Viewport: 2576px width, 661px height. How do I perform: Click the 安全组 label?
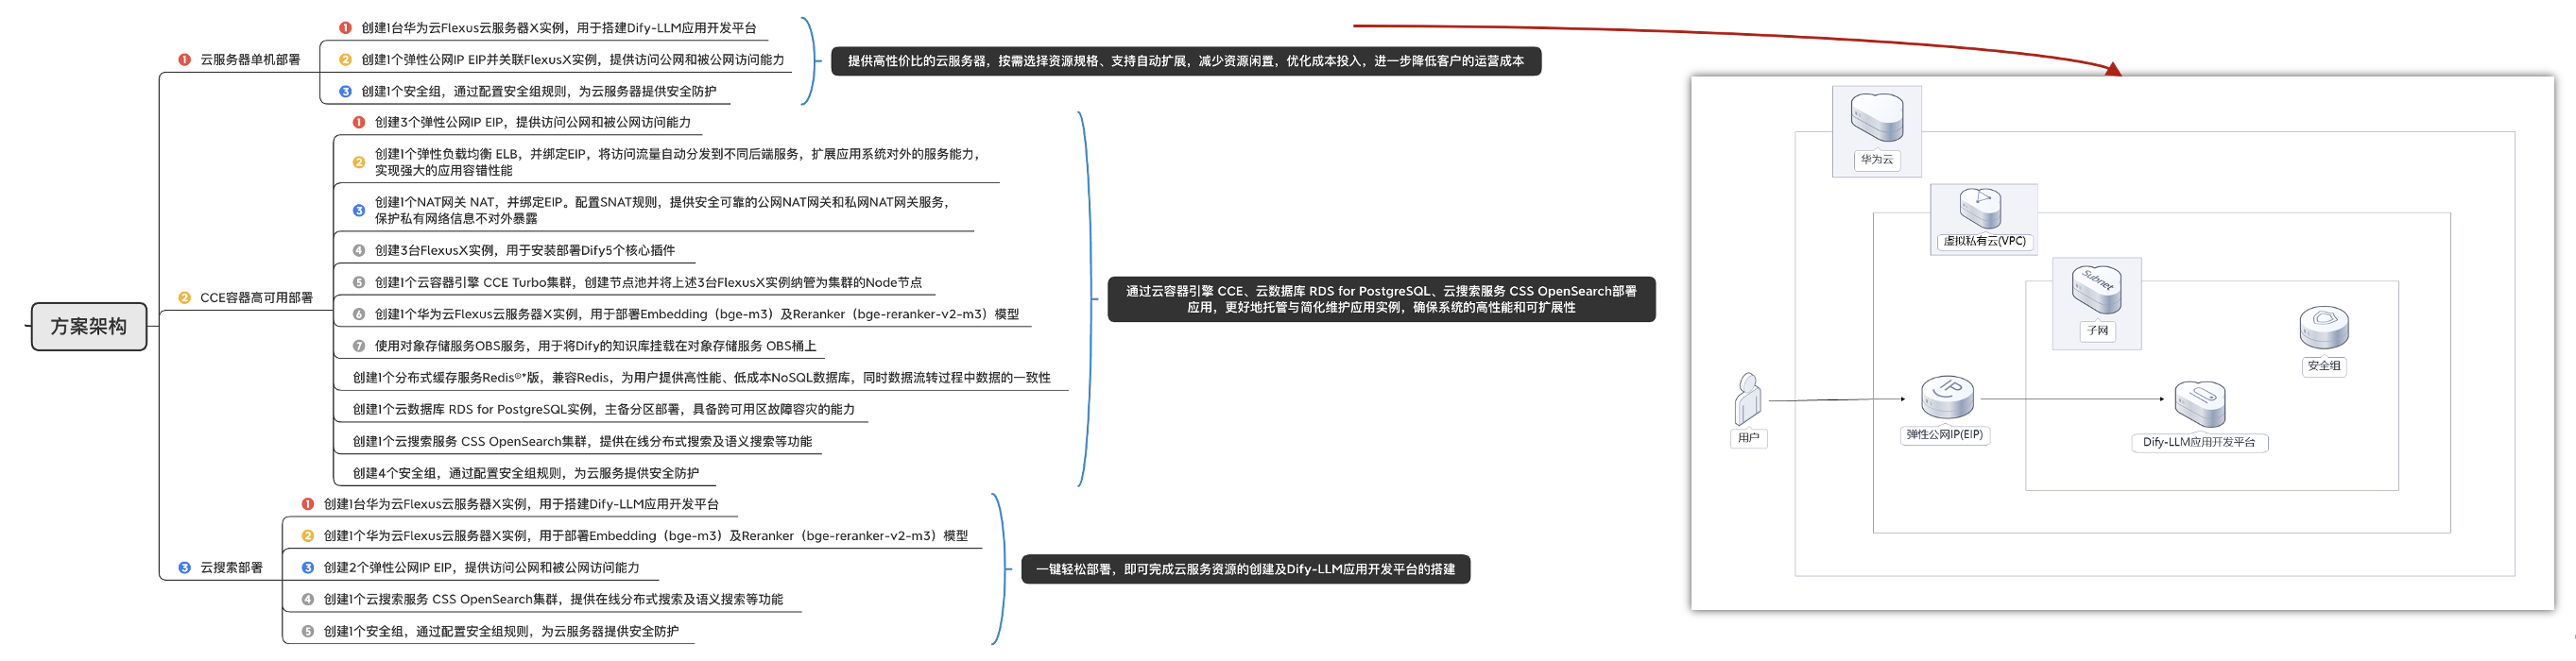[x=2324, y=366]
